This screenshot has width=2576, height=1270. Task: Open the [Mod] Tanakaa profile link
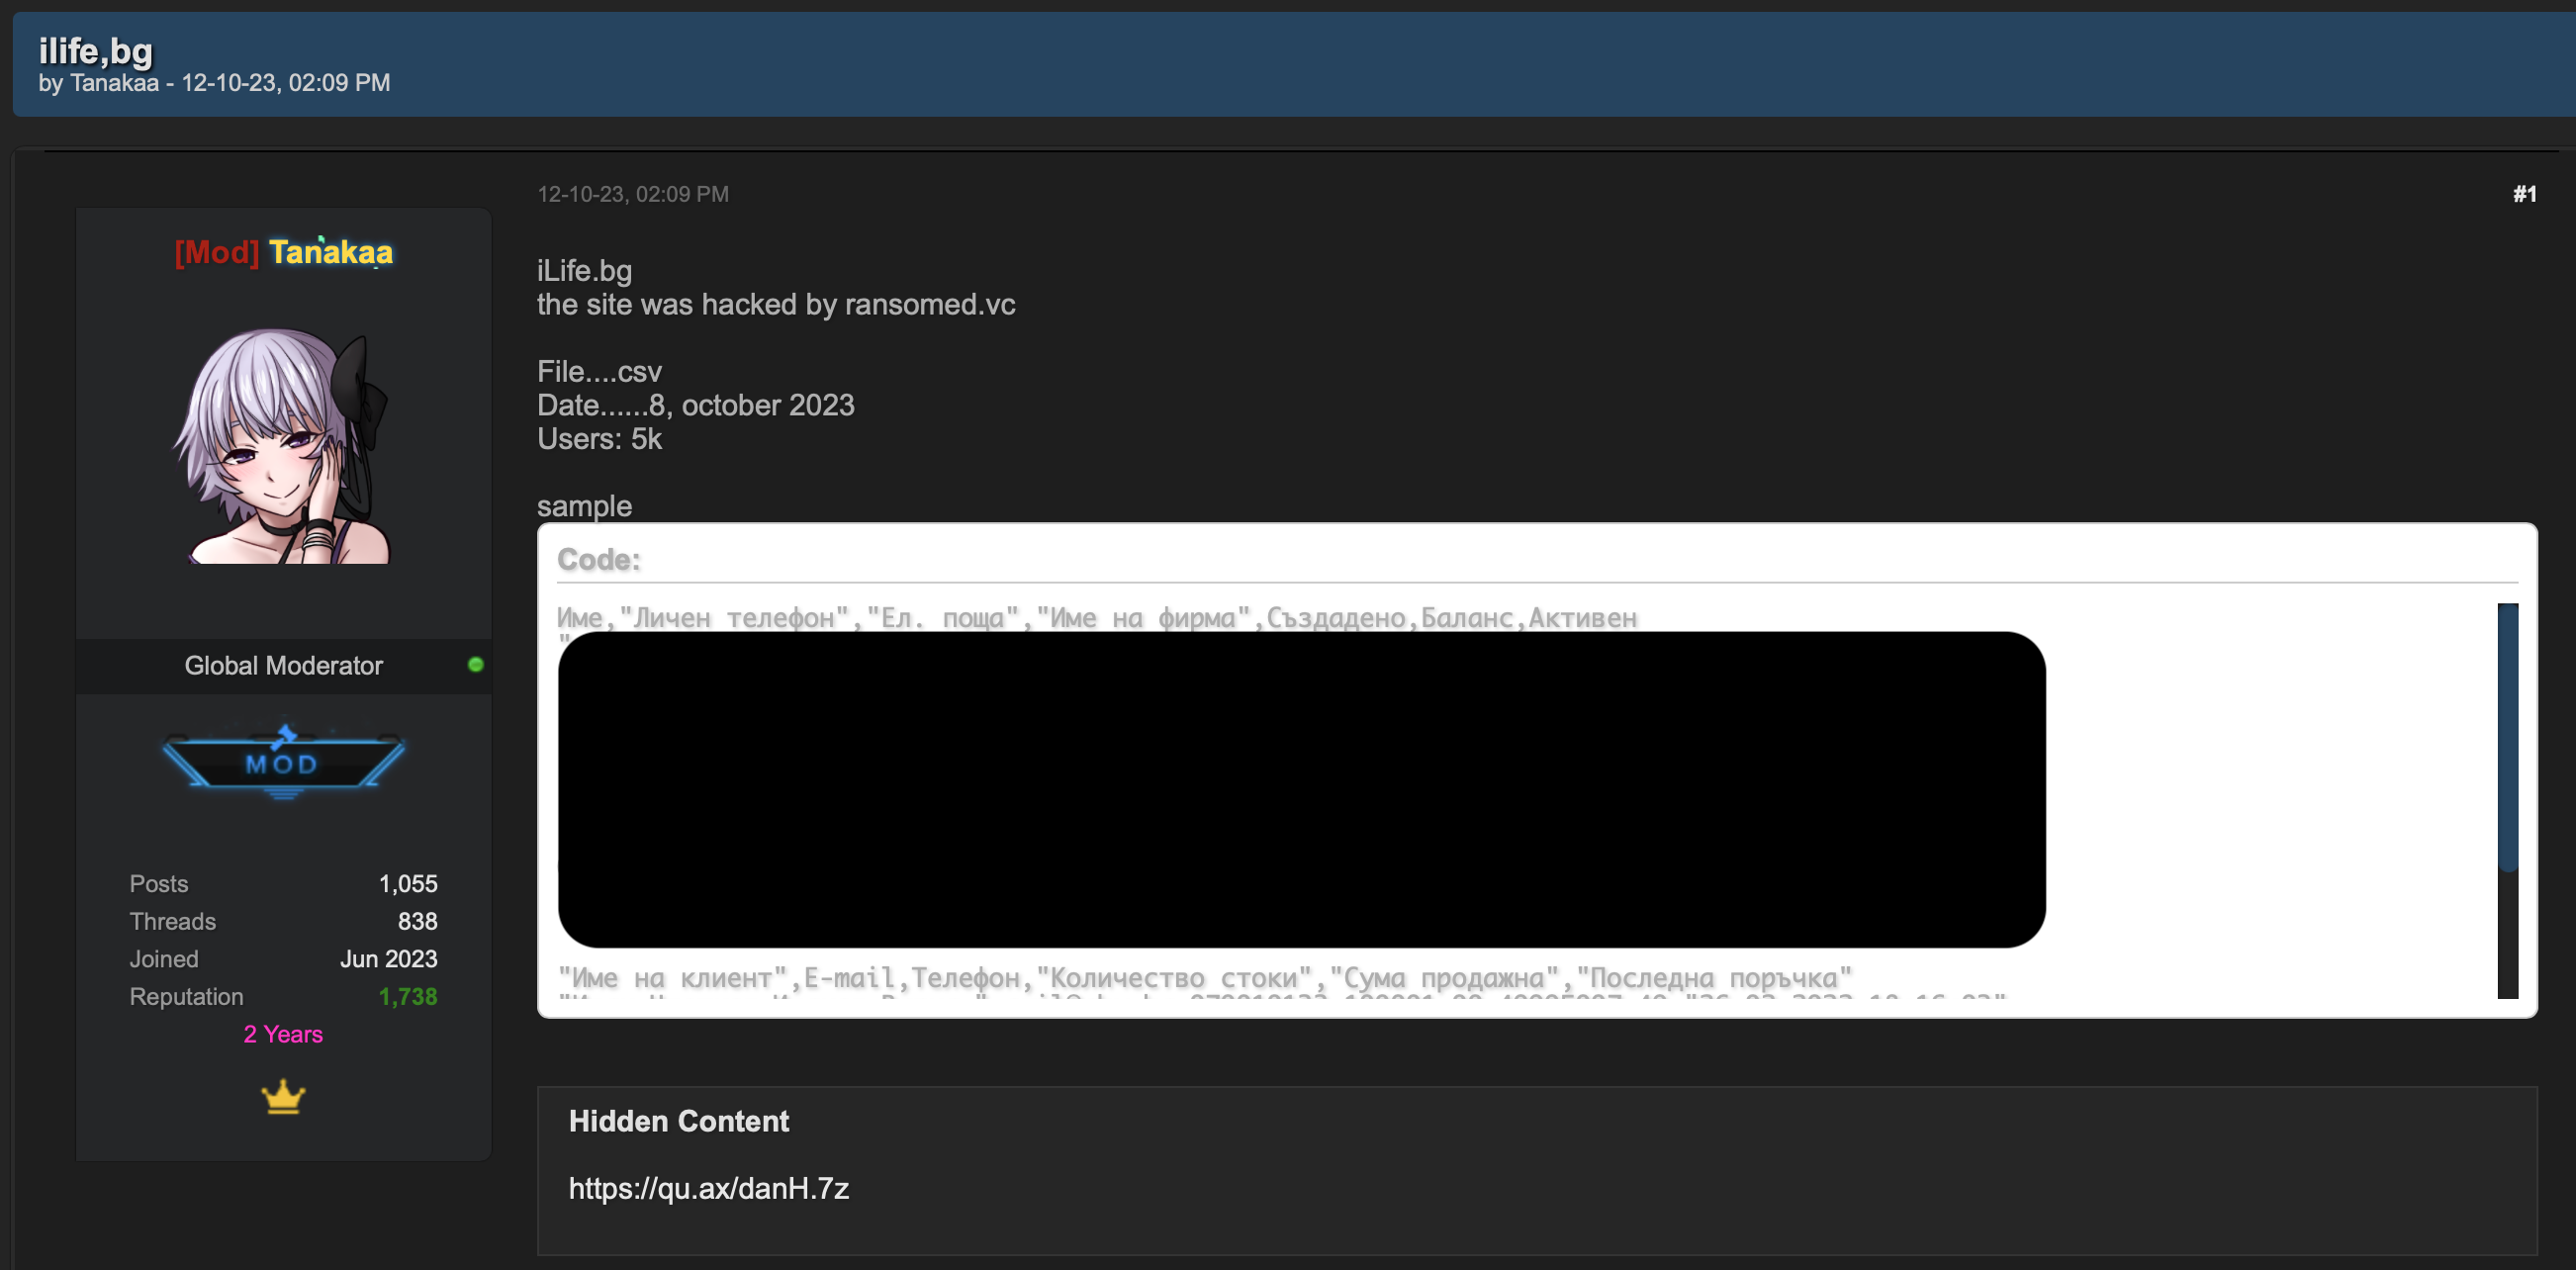pos(284,252)
